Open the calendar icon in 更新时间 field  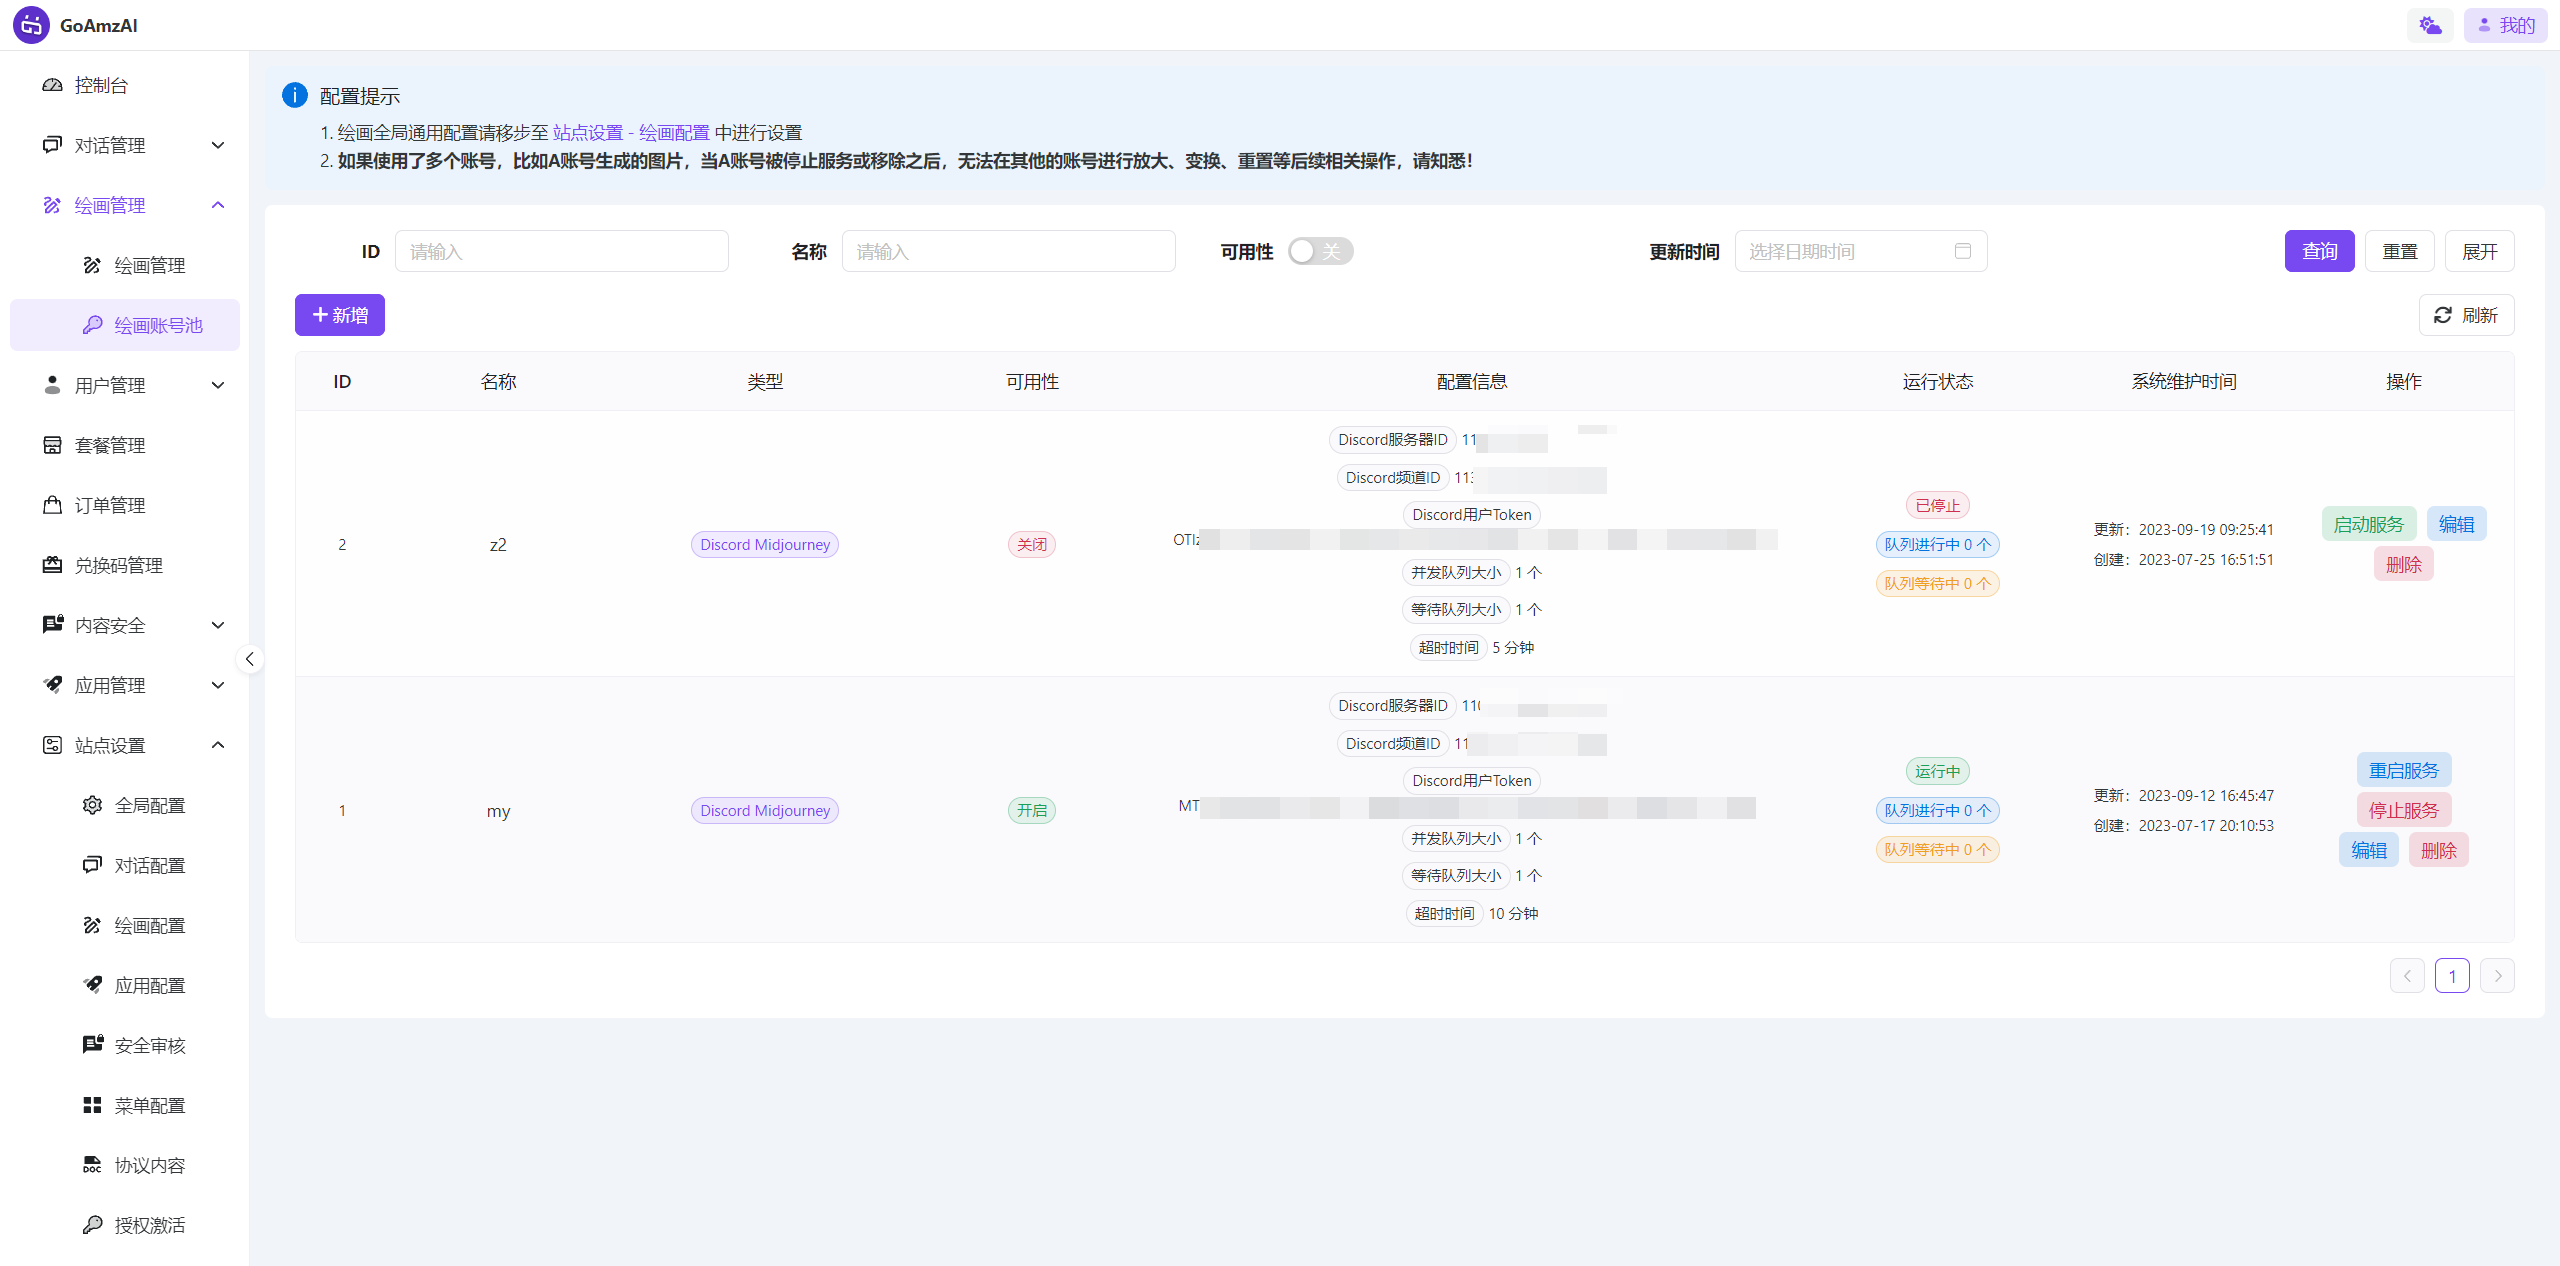pyautogui.click(x=1963, y=251)
